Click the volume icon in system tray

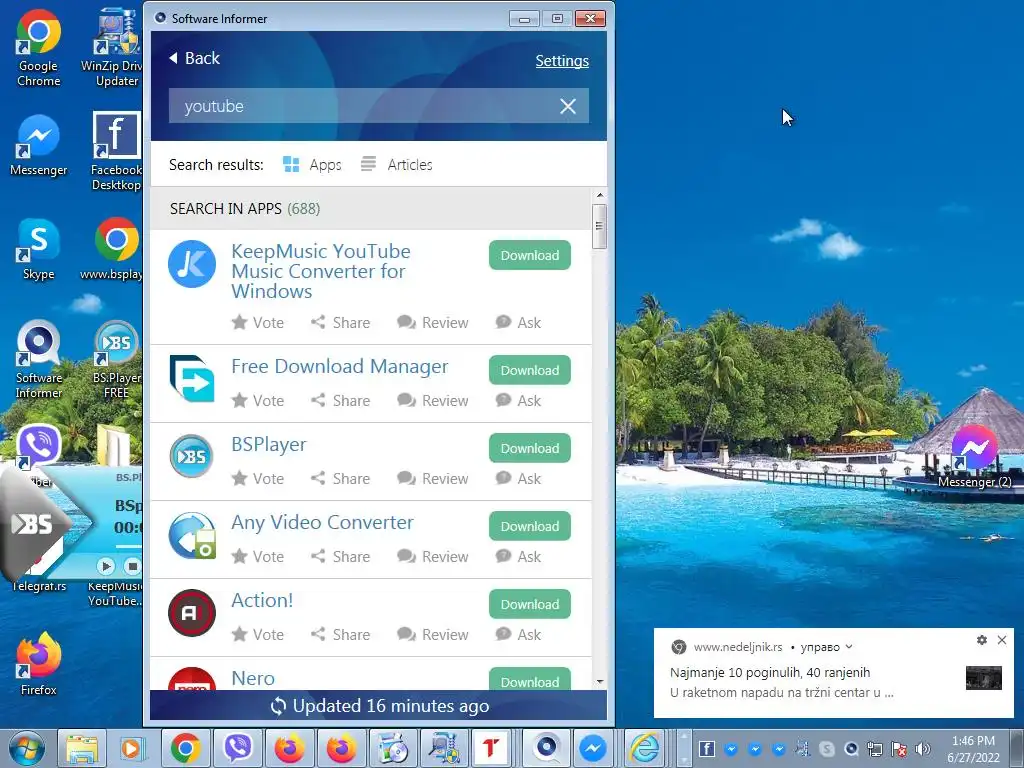(923, 748)
